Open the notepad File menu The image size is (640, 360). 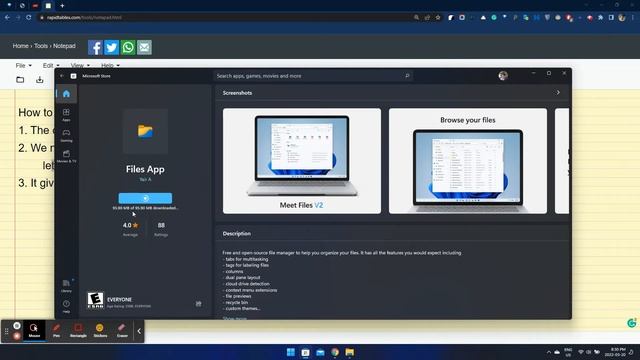pos(23,65)
